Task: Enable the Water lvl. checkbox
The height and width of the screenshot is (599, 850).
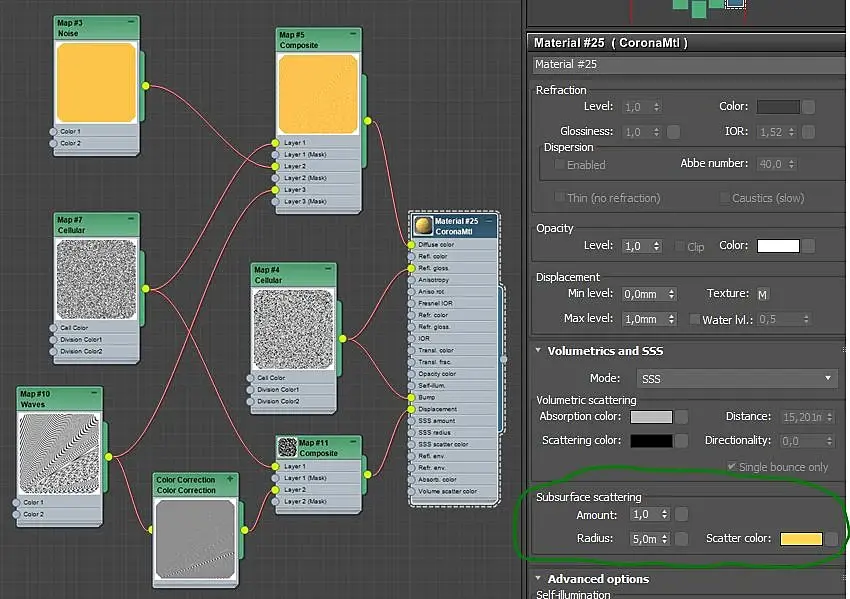Action: [695, 319]
